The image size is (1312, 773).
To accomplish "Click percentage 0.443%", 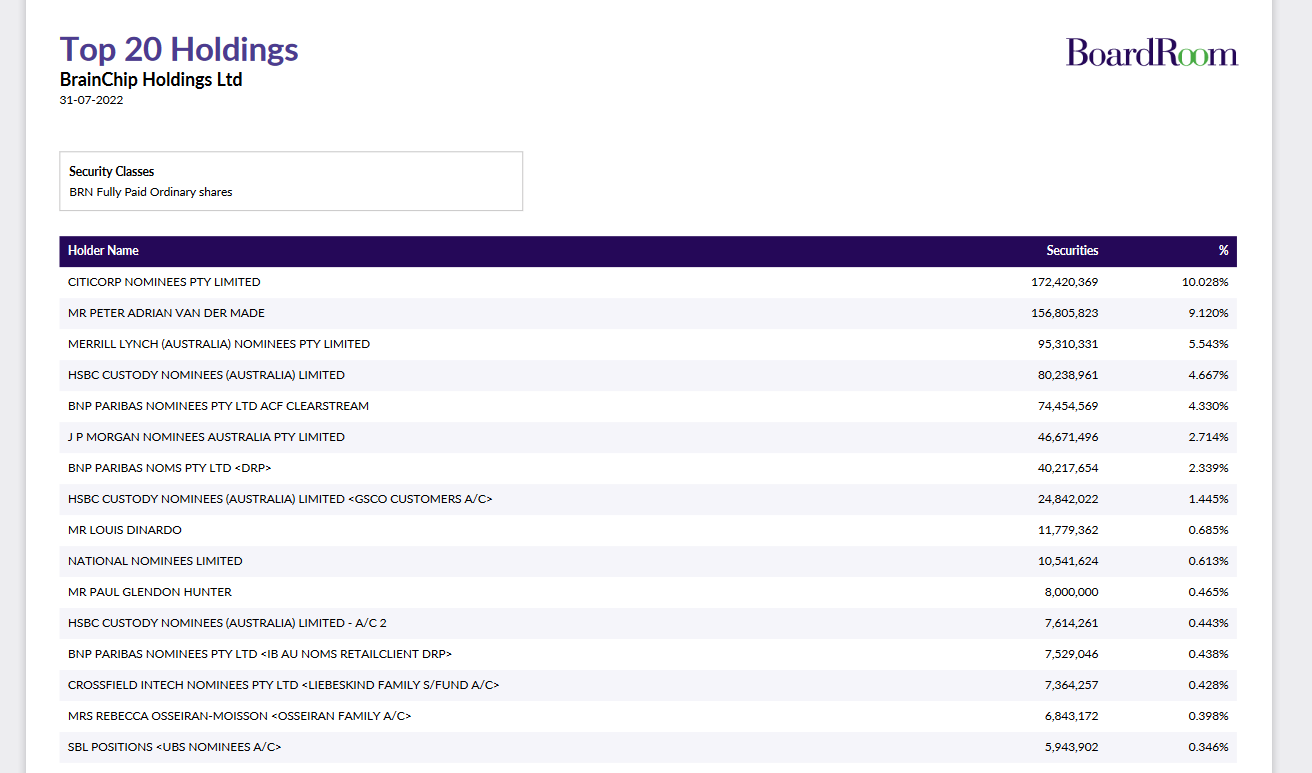I will (x=1208, y=623).
